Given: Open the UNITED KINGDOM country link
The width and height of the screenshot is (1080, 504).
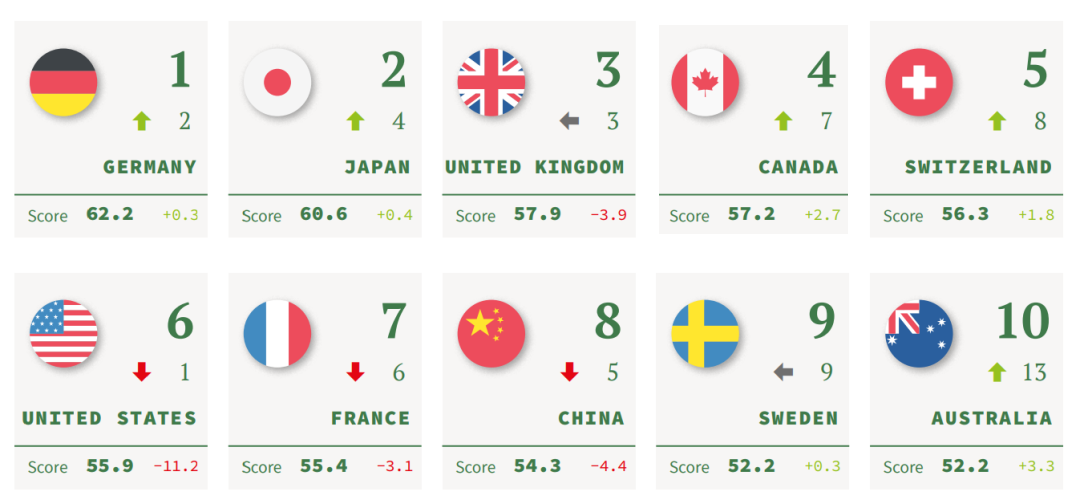Looking at the screenshot, I should coord(534,167).
